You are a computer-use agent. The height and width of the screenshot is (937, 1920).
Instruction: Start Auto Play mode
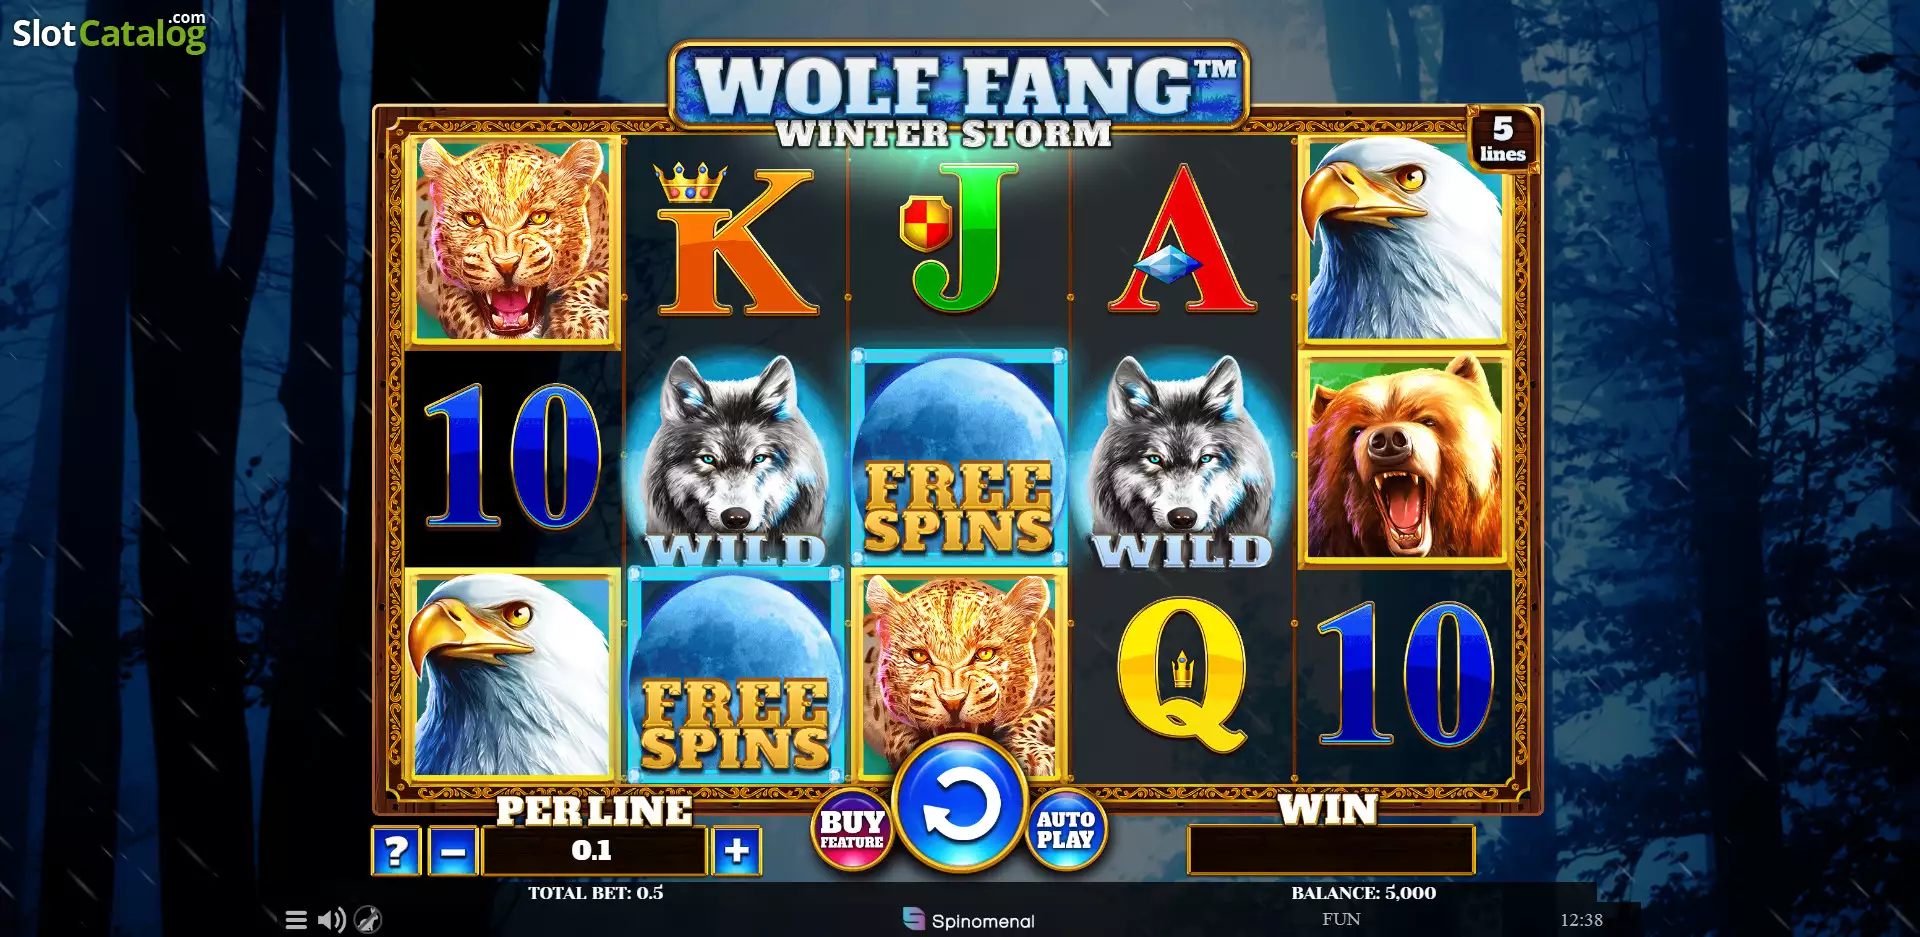[1066, 830]
